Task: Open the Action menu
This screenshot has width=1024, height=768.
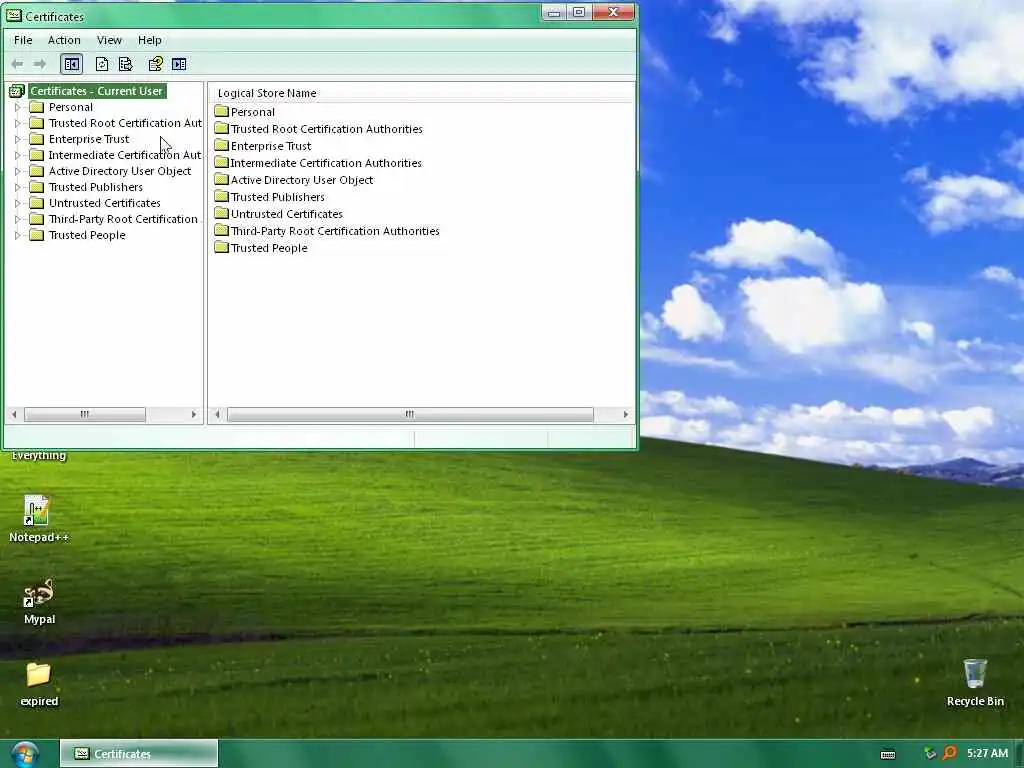Action: [x=64, y=40]
